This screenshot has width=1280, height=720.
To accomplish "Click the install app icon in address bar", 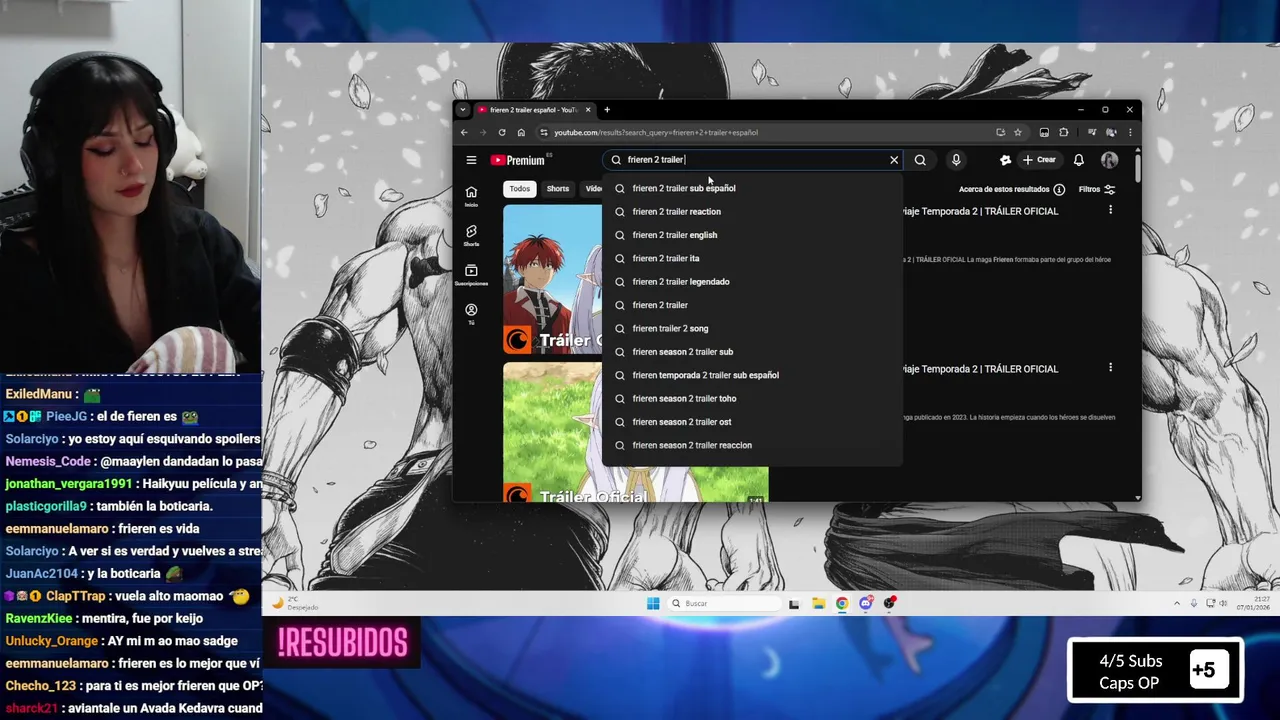I will pos(1000,132).
